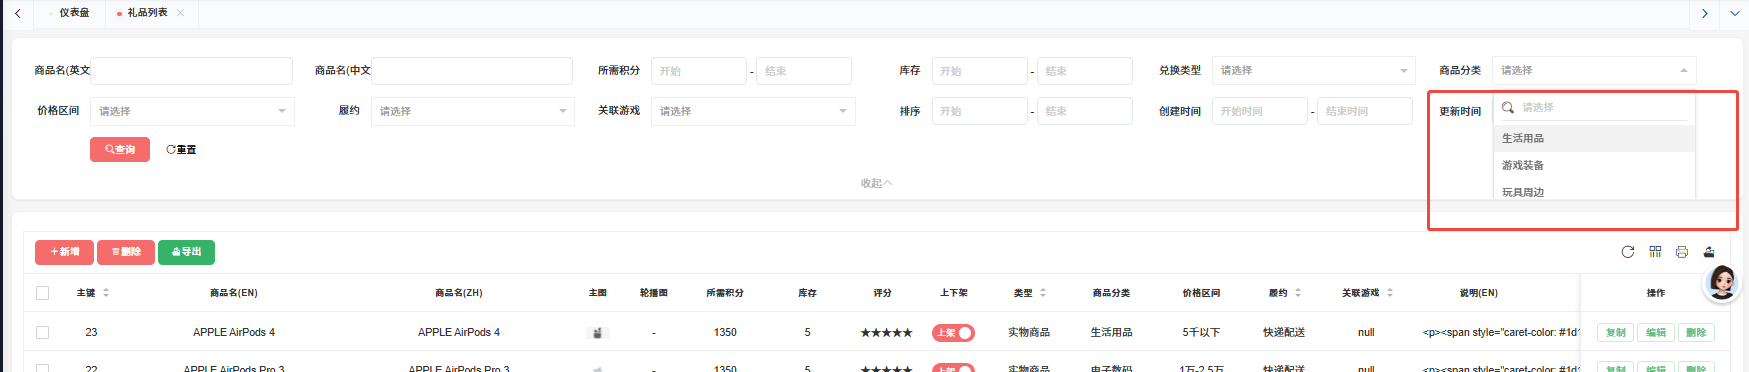This screenshot has height=372, width=1749.
Task: Choose 玩具周边 from category list
Action: tap(1593, 191)
